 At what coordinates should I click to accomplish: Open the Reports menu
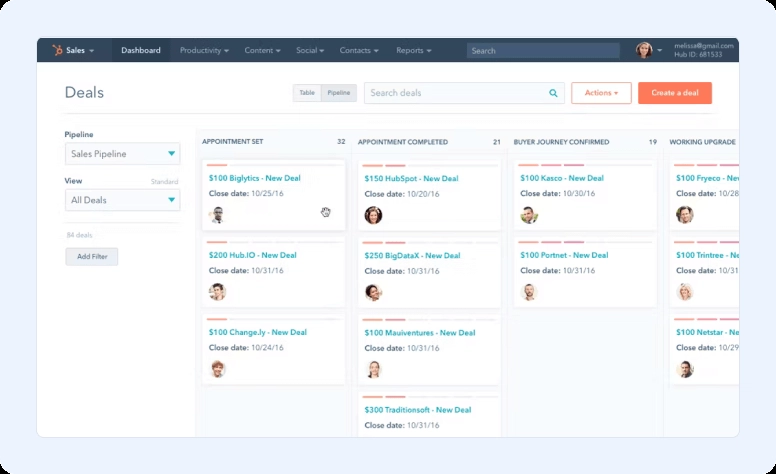tap(413, 50)
